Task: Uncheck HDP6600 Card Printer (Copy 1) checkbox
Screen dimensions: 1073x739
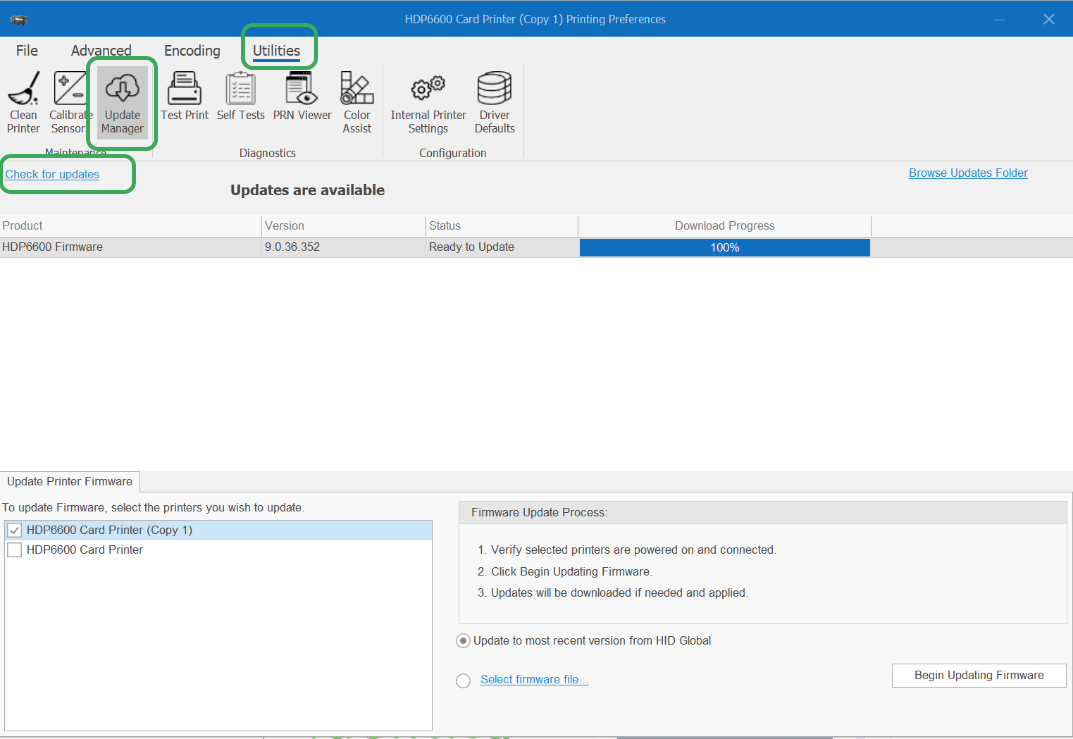Action: pos(14,530)
